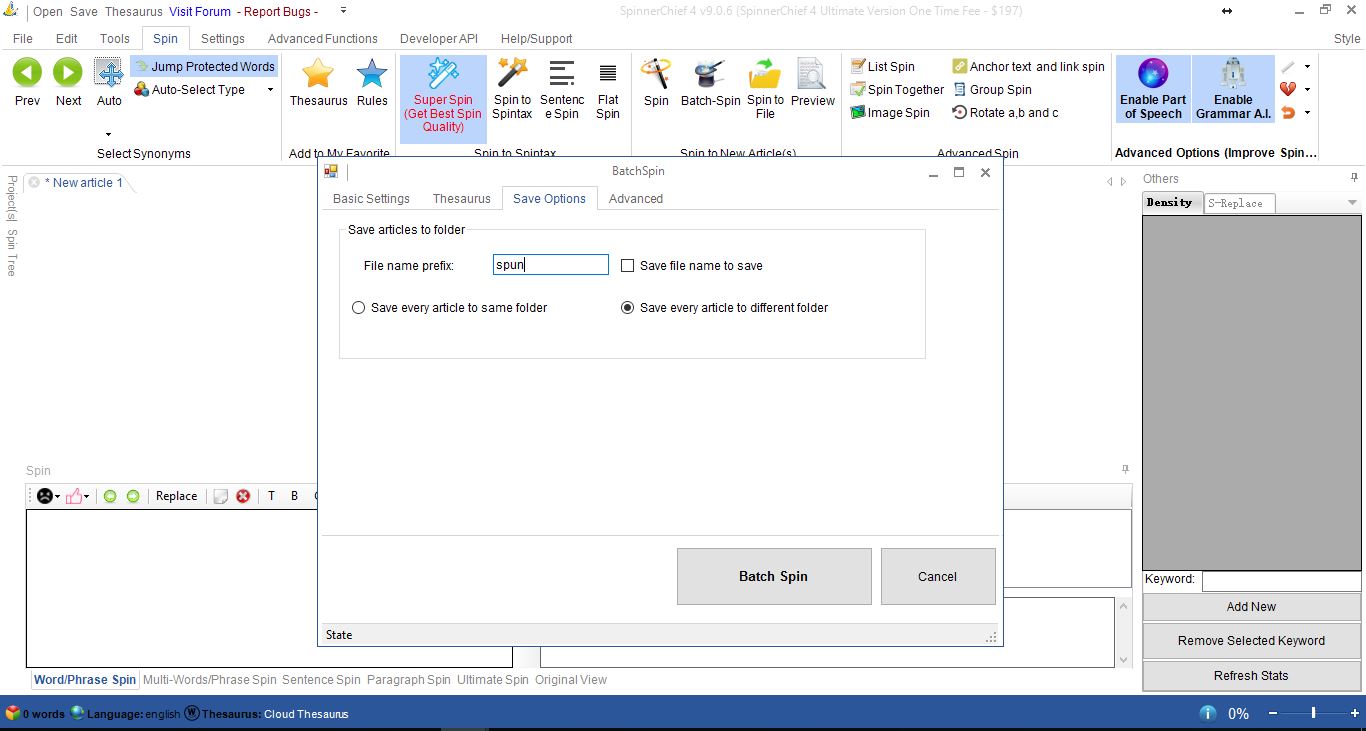Select Save every article to same folder

pos(359,308)
